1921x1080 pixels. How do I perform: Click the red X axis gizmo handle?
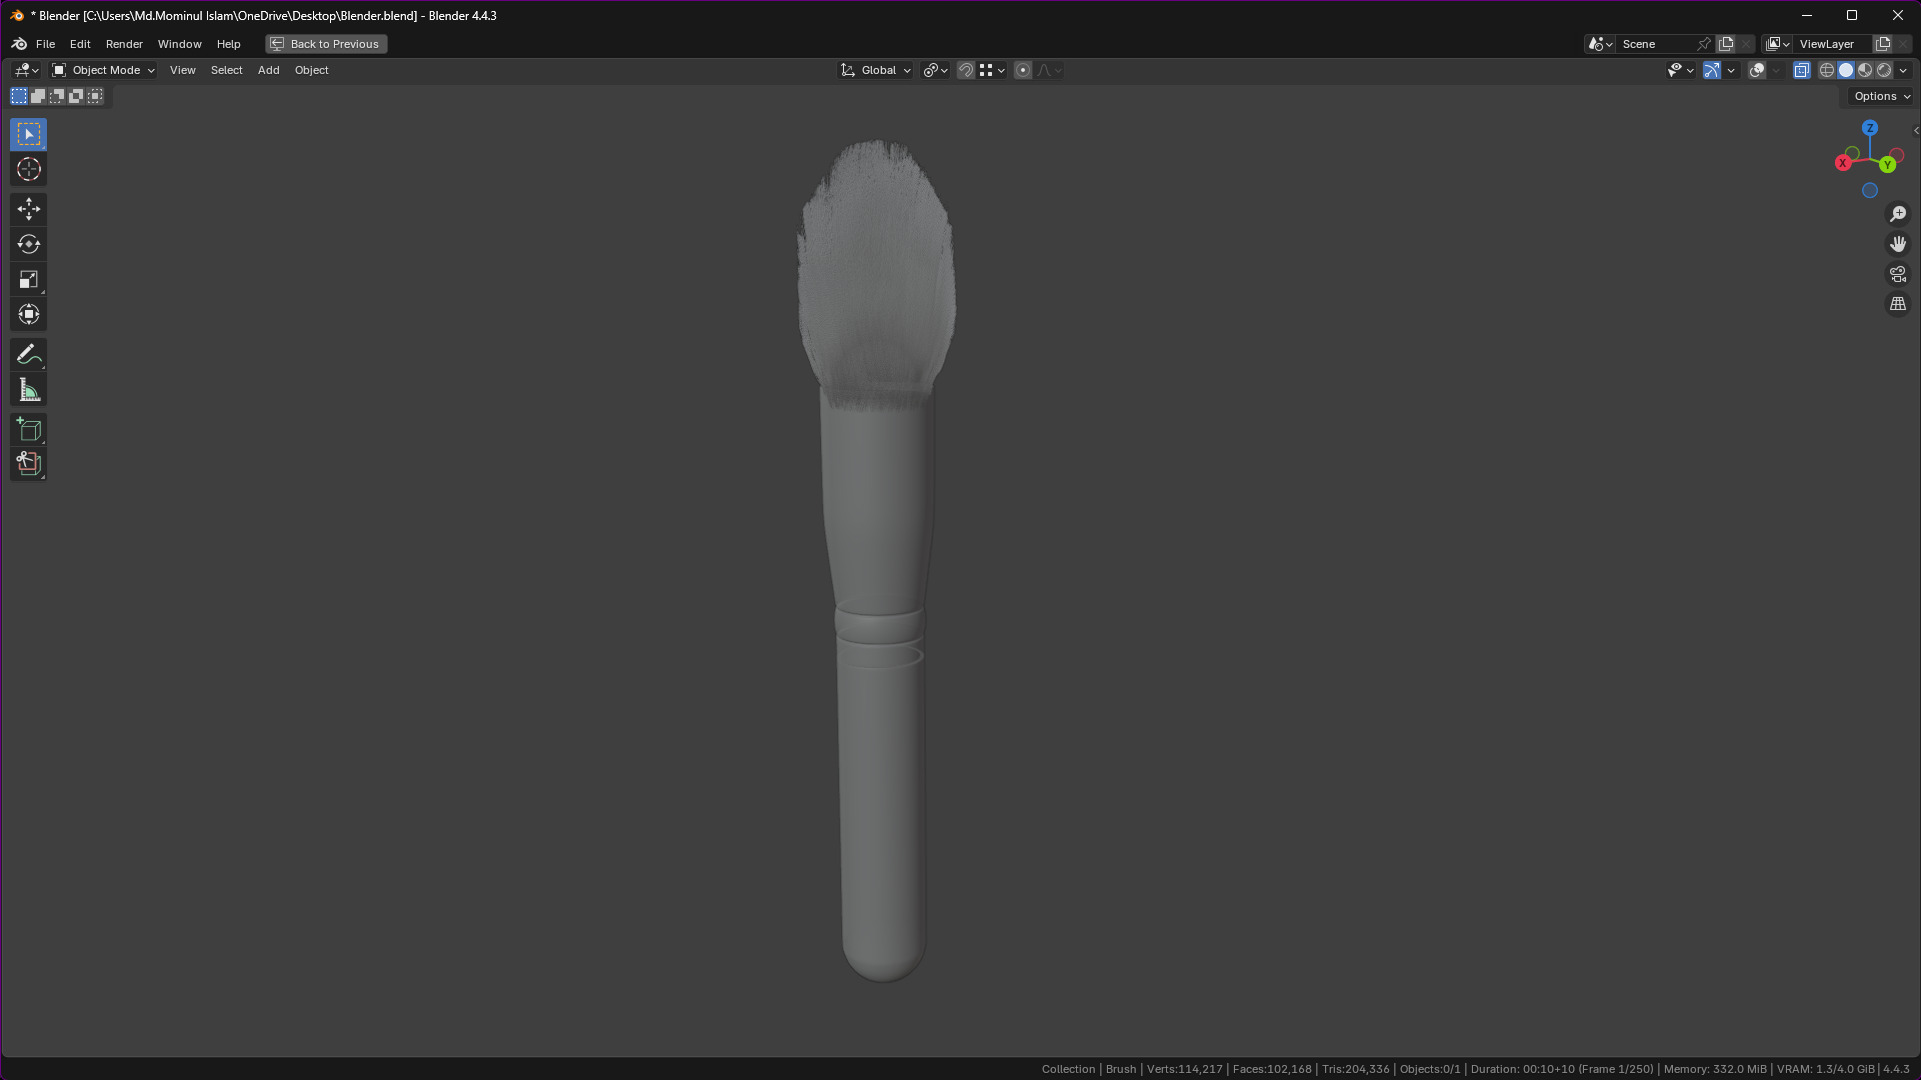1843,163
